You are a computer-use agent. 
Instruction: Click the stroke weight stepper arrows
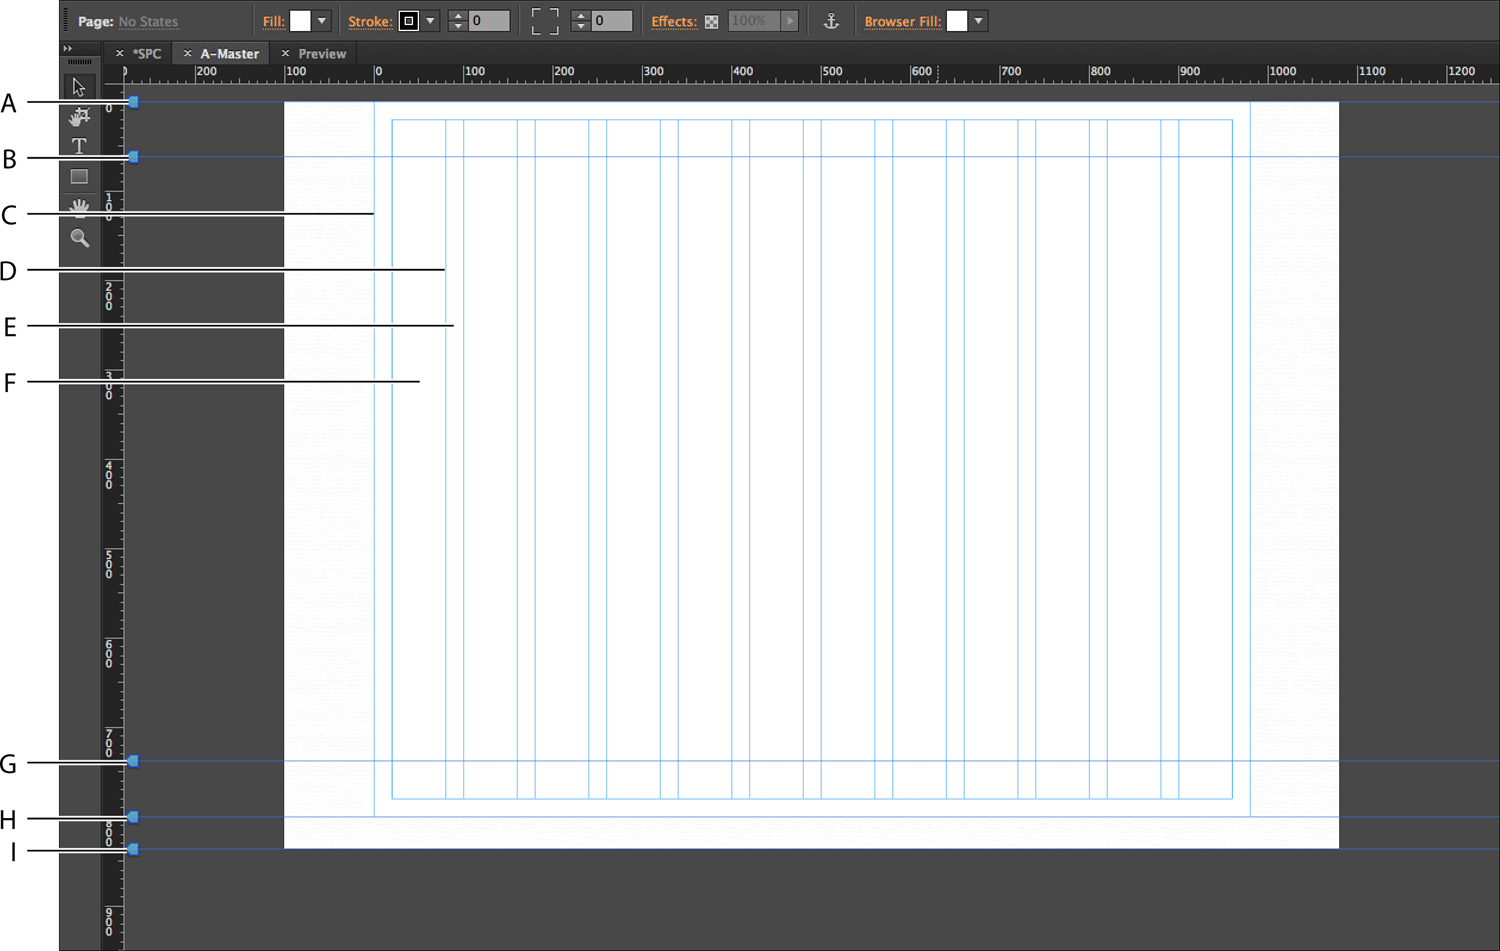click(x=458, y=21)
